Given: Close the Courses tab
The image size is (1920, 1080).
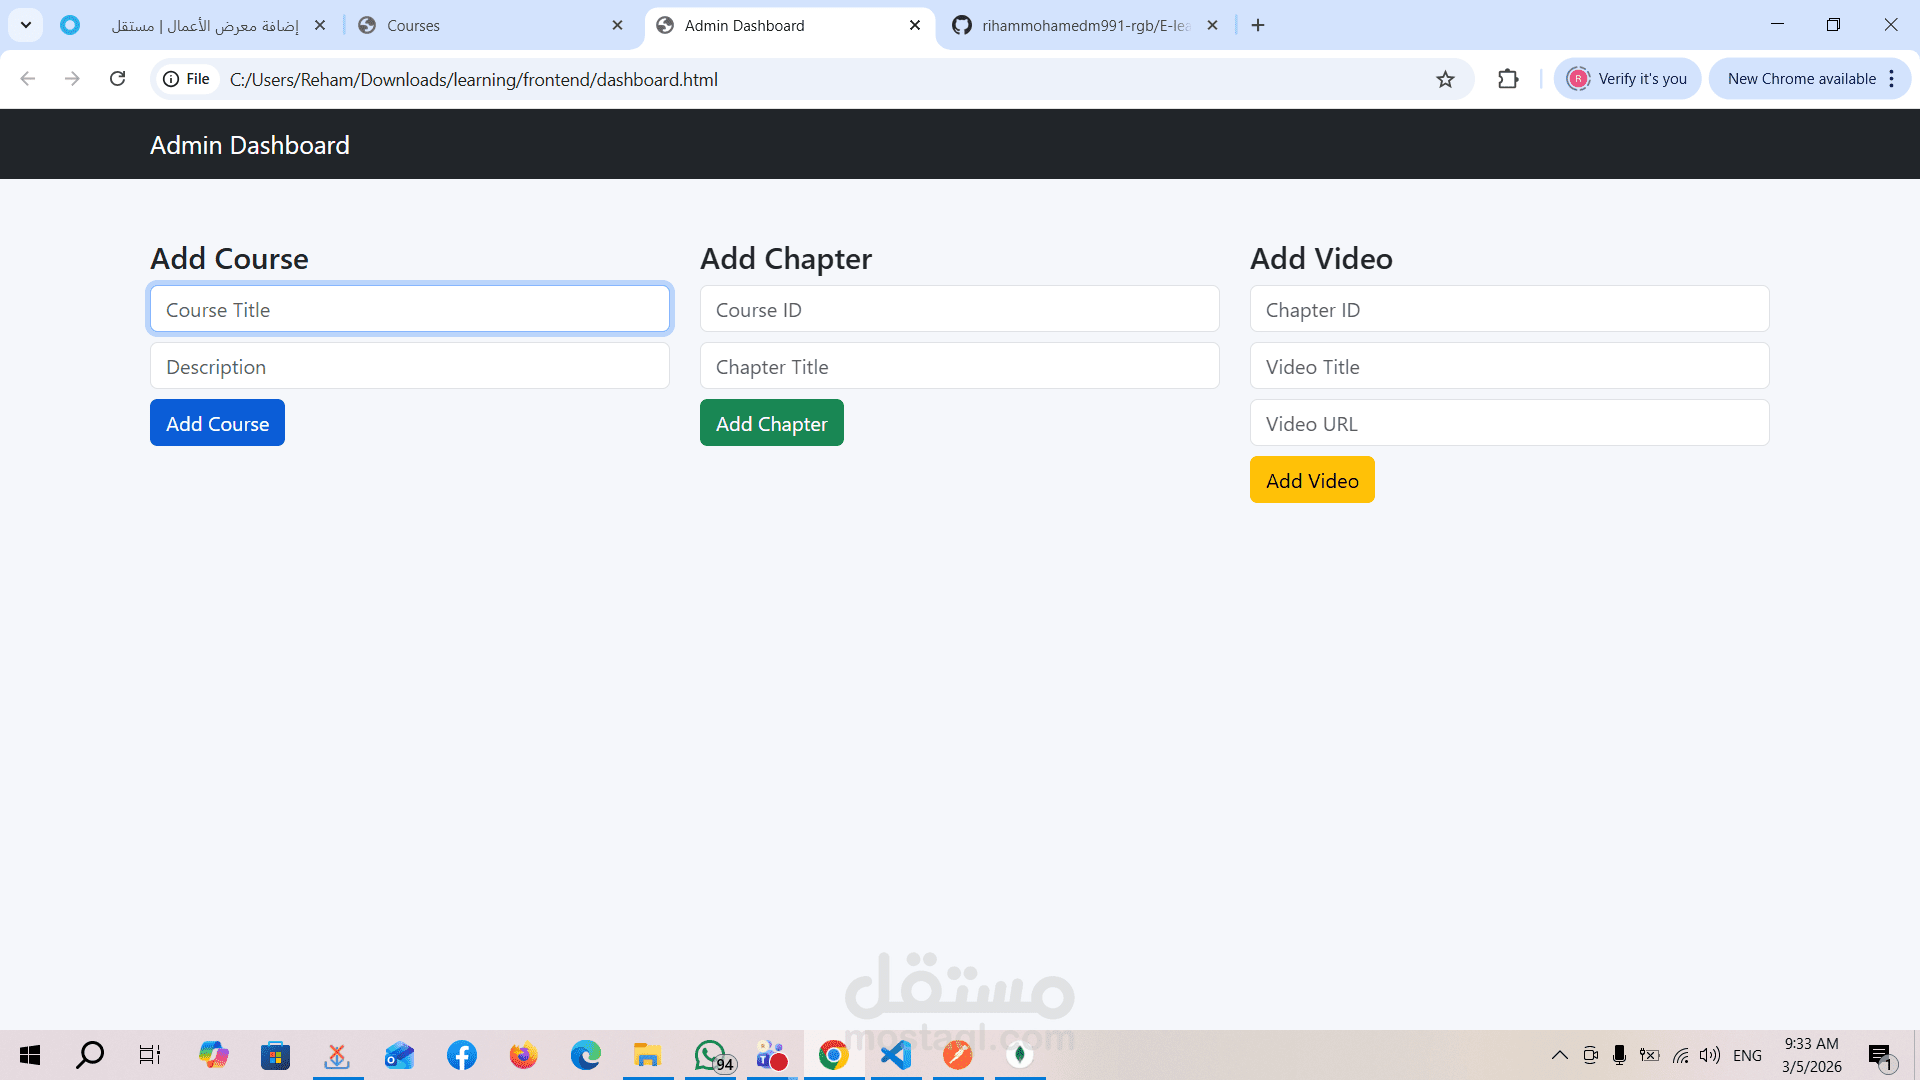Looking at the screenshot, I should pos(617,25).
